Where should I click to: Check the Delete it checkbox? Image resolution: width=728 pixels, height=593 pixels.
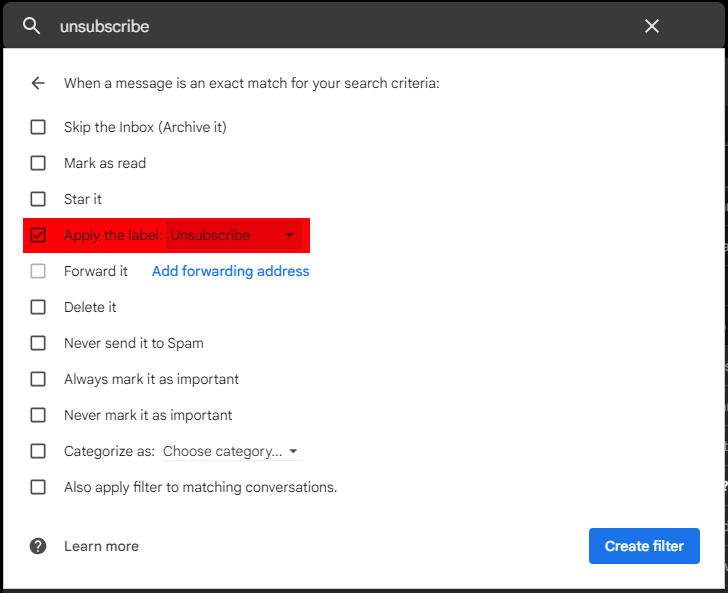(38, 307)
